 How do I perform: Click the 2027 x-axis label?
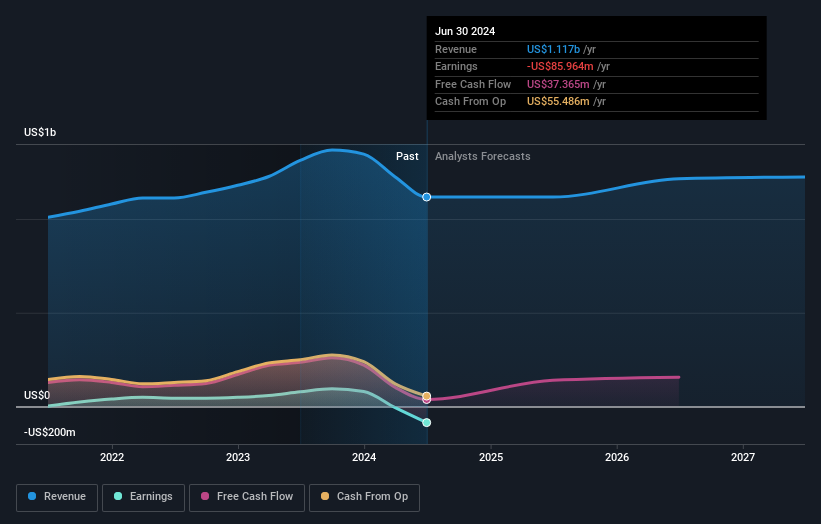coord(742,457)
